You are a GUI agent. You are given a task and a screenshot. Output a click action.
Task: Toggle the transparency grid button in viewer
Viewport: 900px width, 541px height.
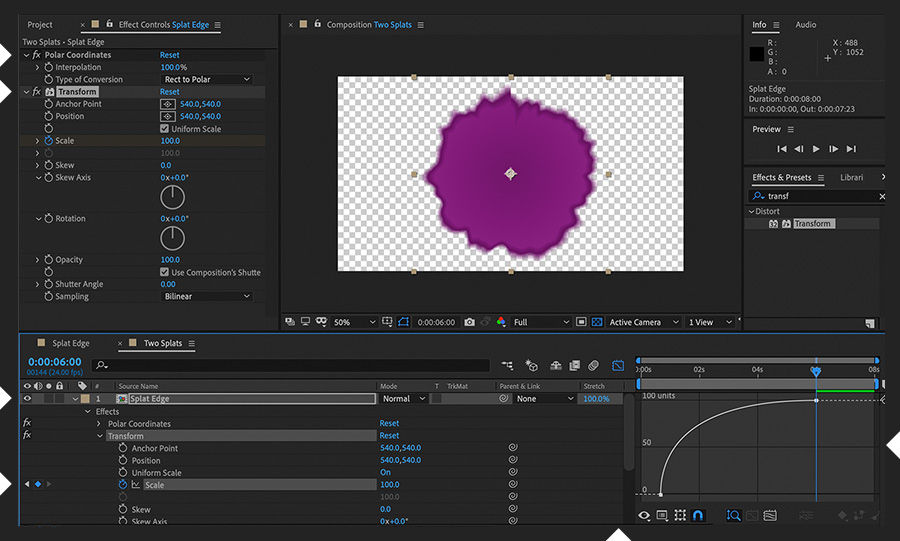click(597, 322)
